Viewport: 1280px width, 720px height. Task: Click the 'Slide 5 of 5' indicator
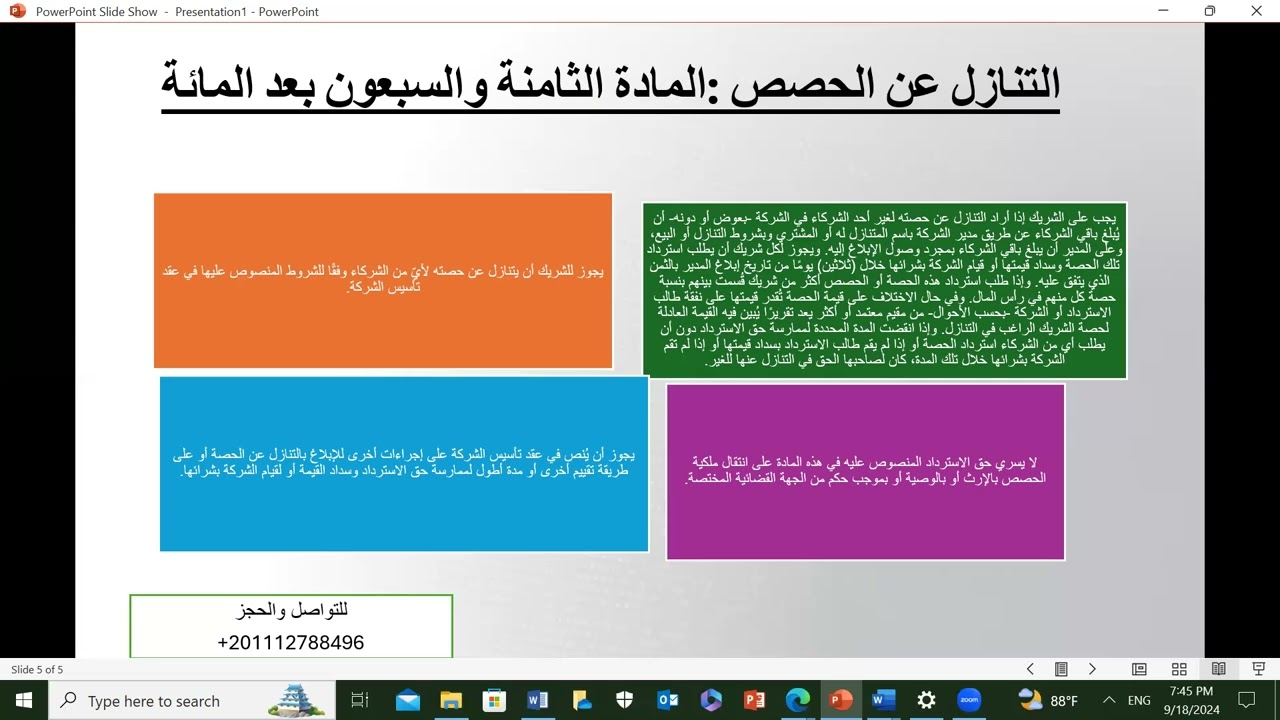pos(37,669)
